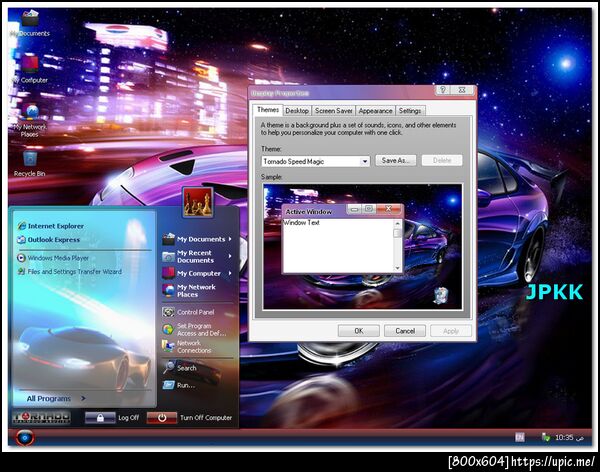The width and height of the screenshot is (600, 472).
Task: Click the Log Off lock button
Action: pyautogui.click(x=100, y=418)
